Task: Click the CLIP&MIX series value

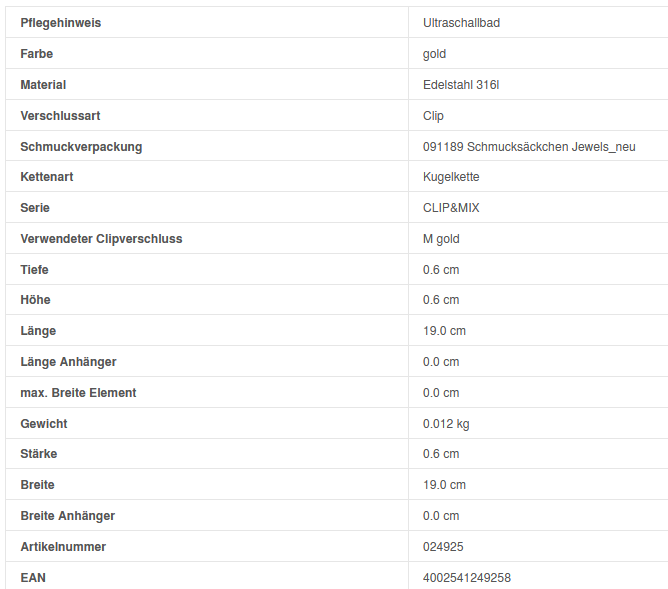Action: pos(451,208)
